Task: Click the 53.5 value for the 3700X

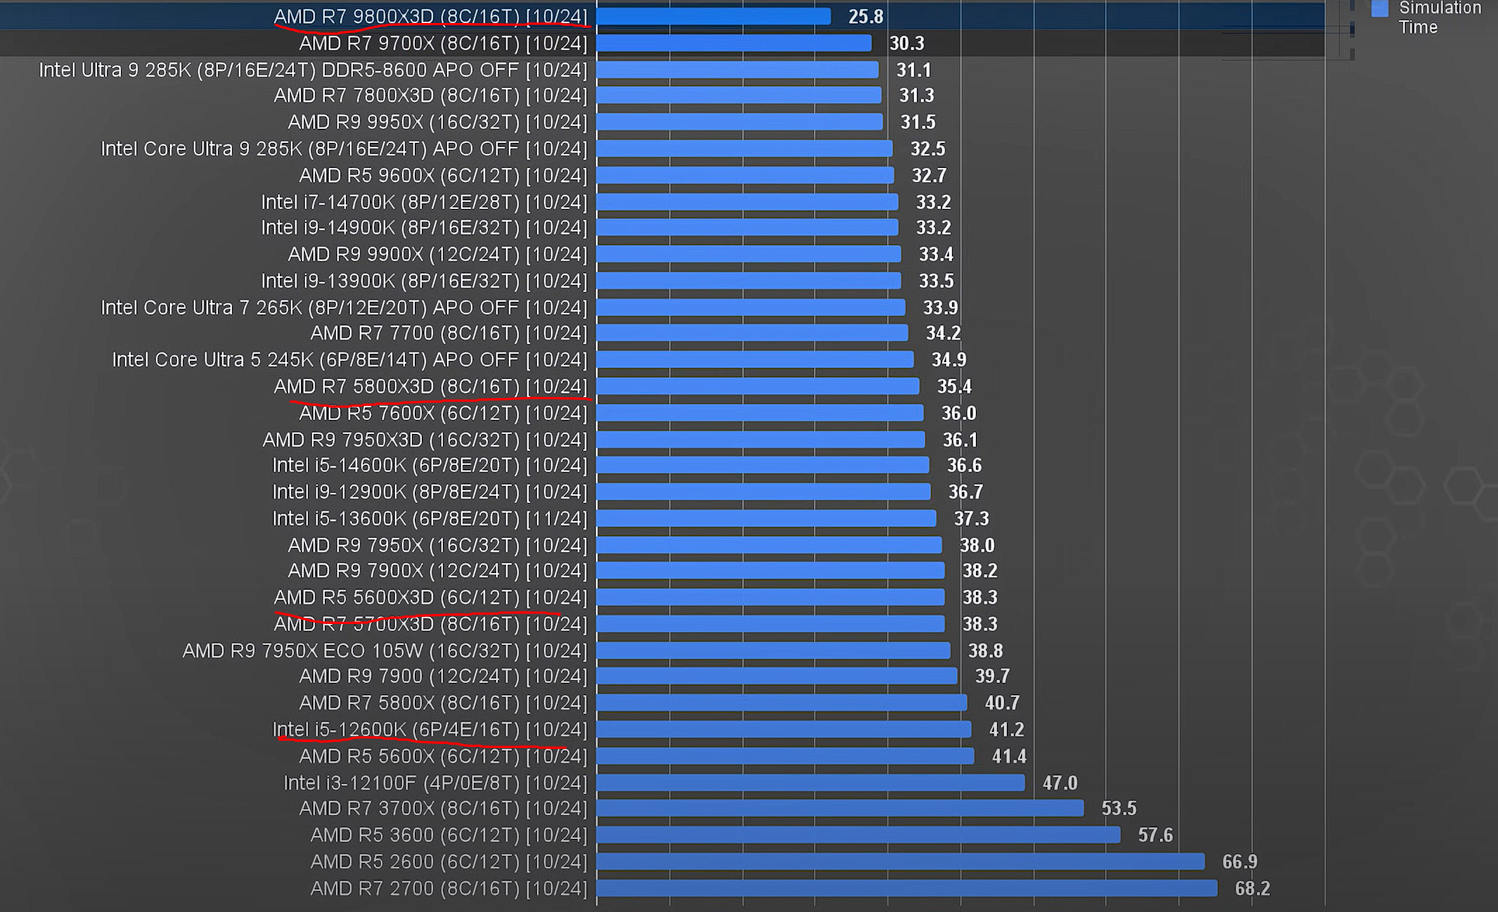Action: click(x=1119, y=808)
